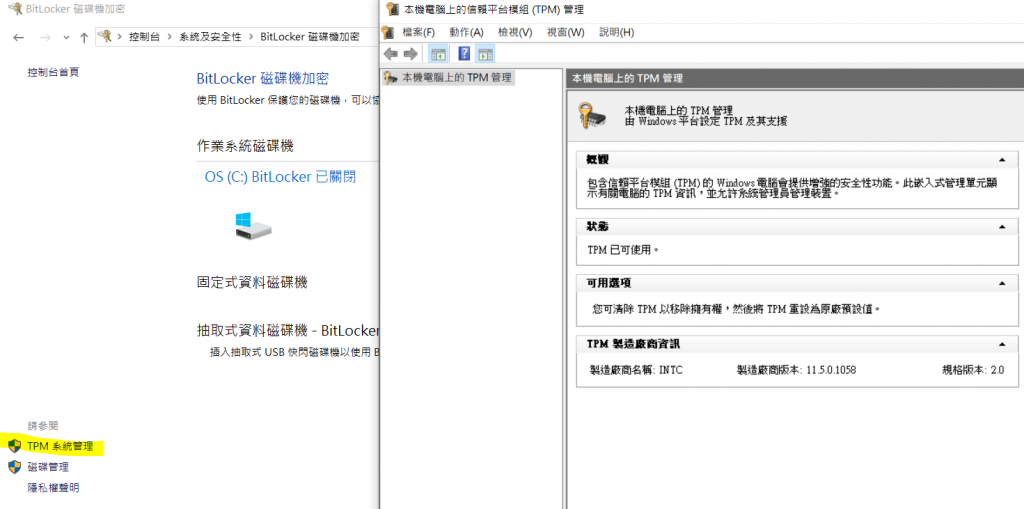The width and height of the screenshot is (1024, 509).
Task: Open TPM 系統管理 link
Action: click(x=60, y=446)
